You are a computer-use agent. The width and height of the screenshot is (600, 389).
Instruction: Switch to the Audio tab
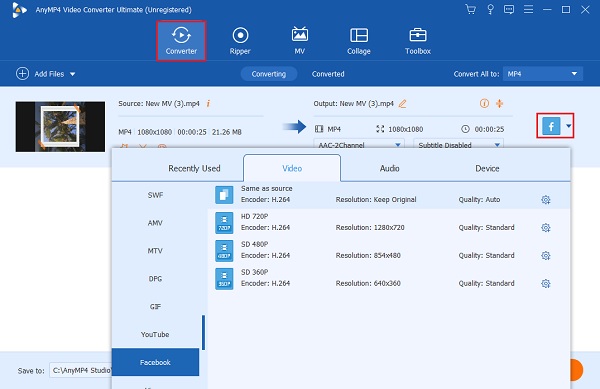coord(390,168)
